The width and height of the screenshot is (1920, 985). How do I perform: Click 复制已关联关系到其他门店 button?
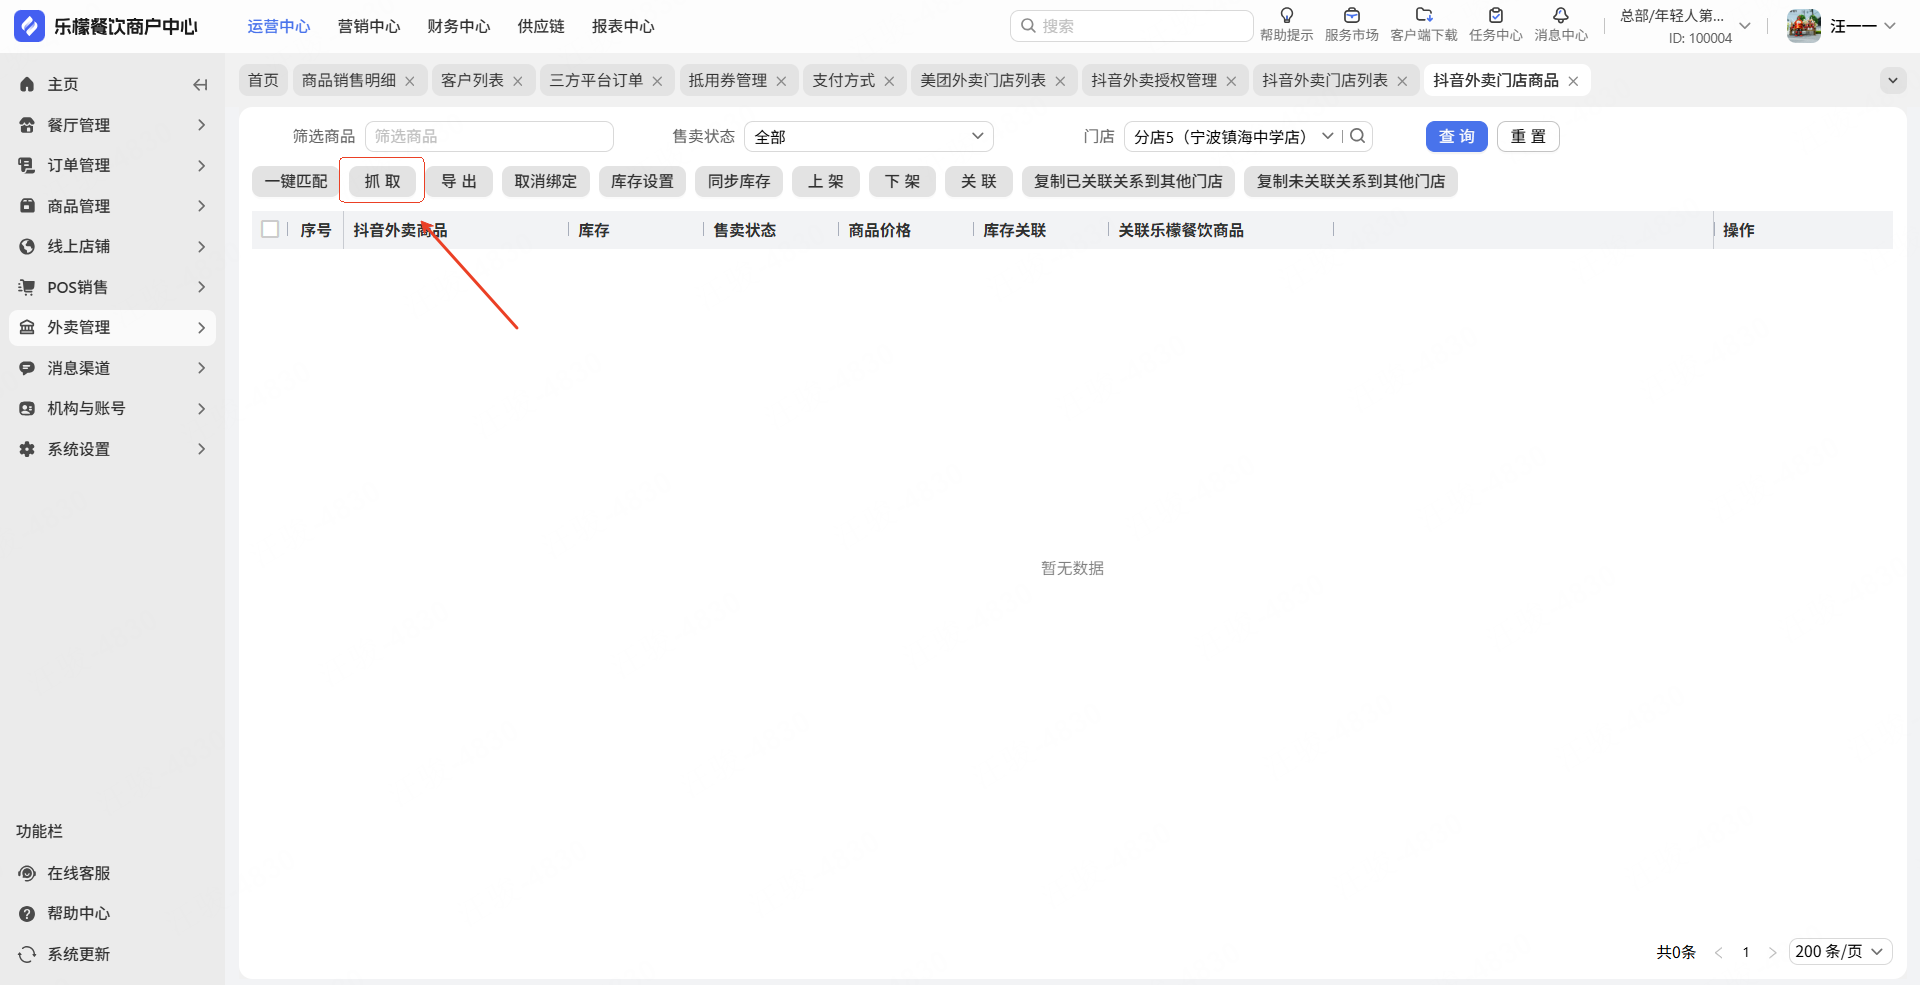(1128, 181)
